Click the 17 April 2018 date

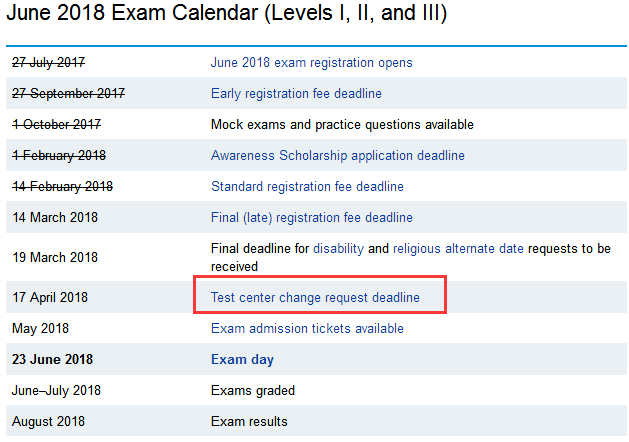50,297
